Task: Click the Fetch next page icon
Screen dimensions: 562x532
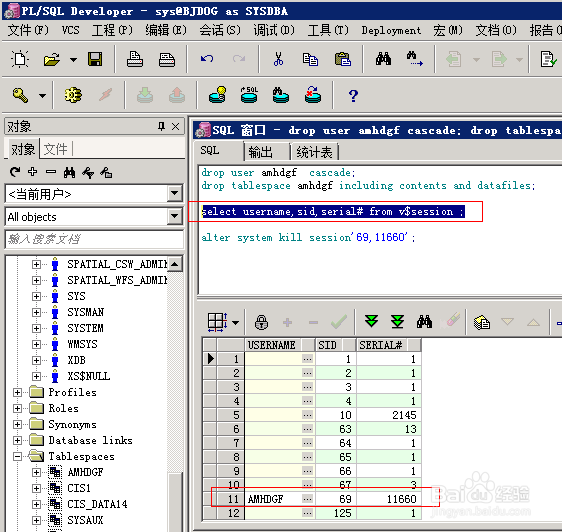Action: pos(371,321)
